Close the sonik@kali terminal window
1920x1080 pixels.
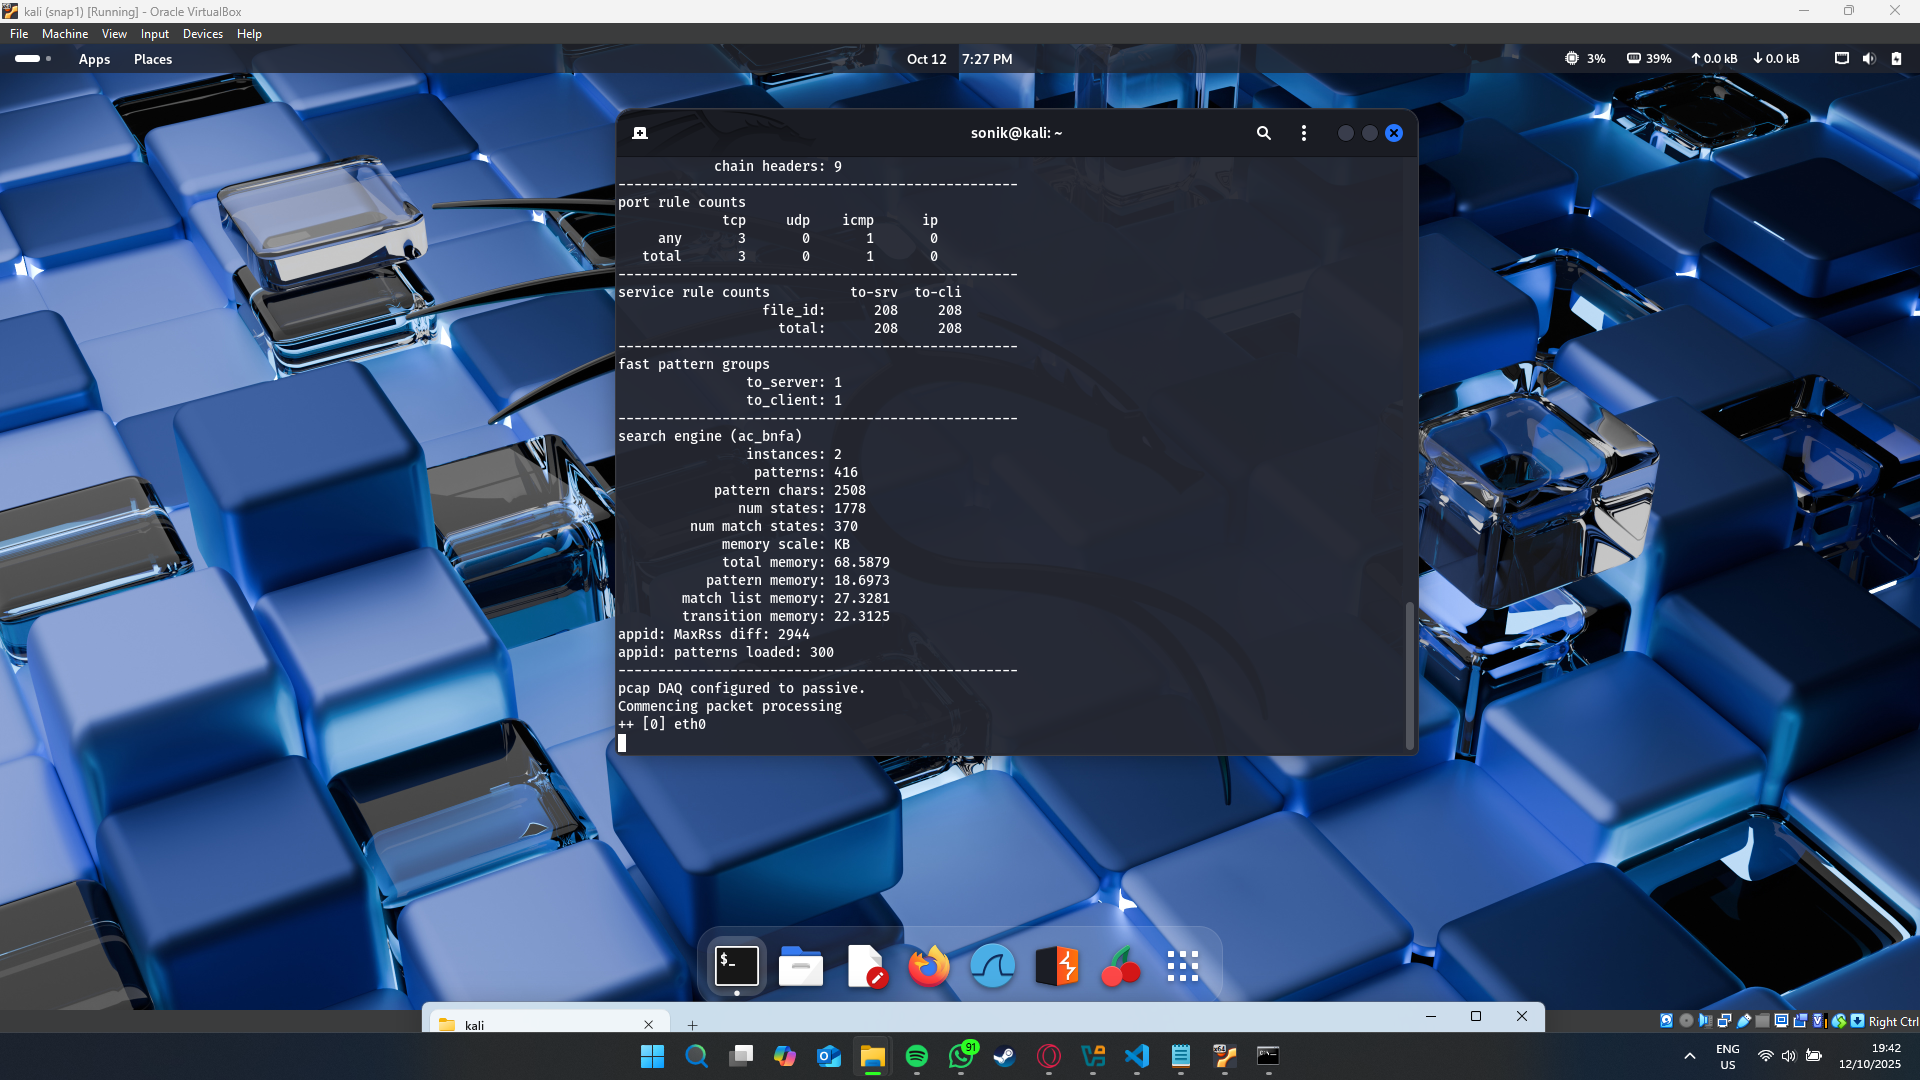pos(1394,133)
